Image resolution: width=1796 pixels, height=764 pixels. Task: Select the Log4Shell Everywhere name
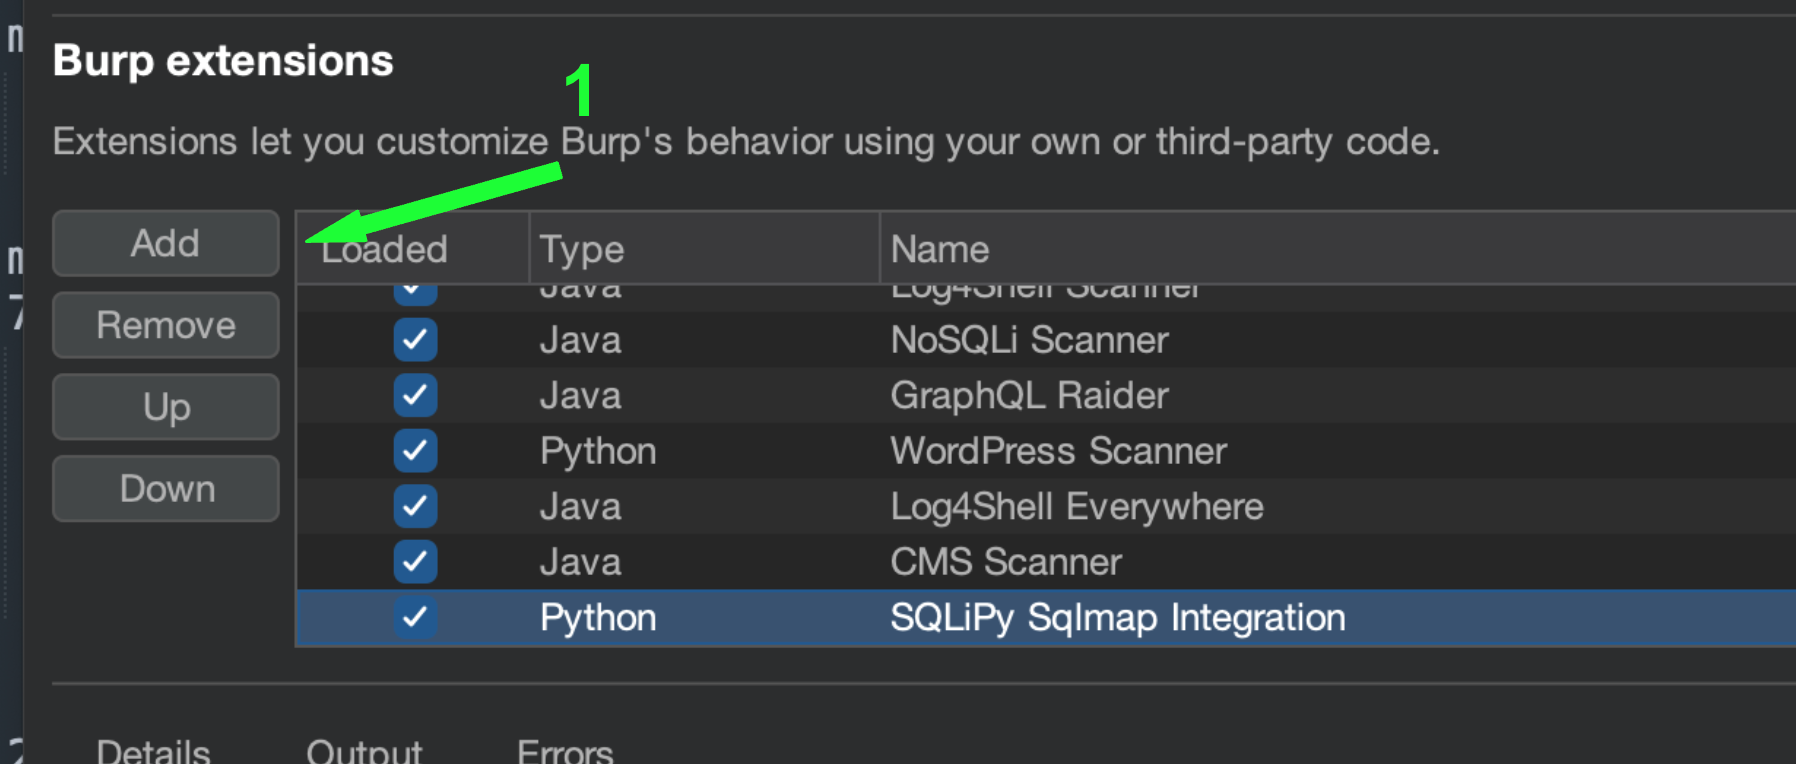tap(1077, 507)
